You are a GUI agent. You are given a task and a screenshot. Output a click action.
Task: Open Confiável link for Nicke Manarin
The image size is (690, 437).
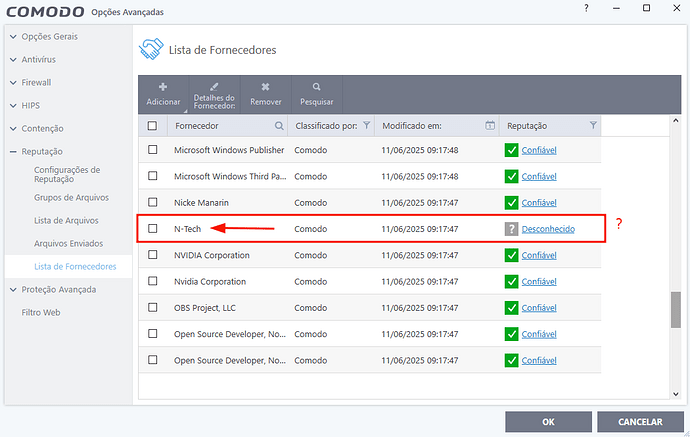[539, 203]
